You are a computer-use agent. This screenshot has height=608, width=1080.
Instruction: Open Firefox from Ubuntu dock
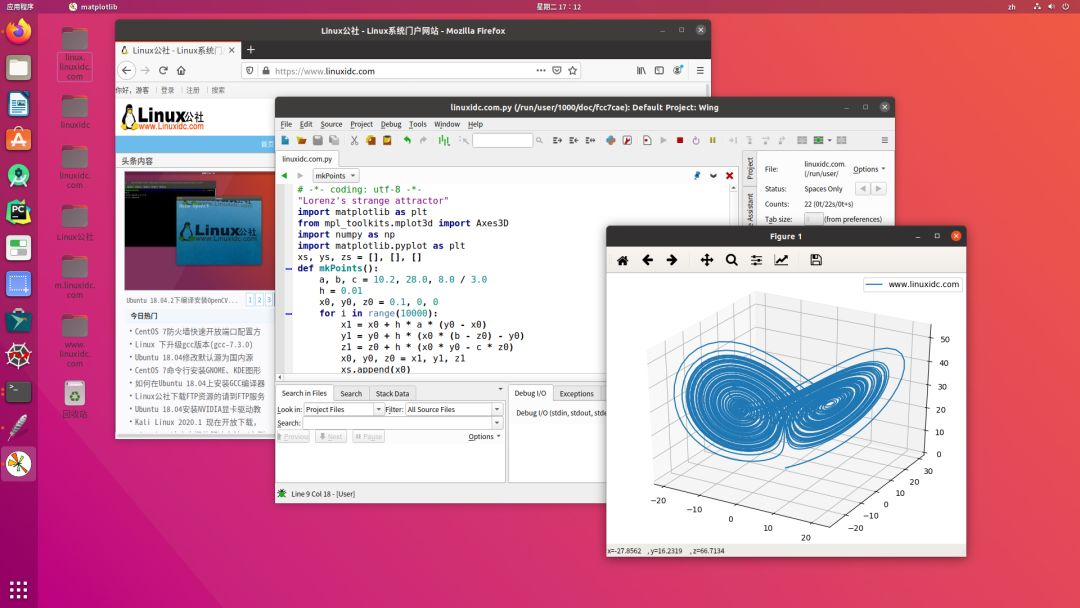pyautogui.click(x=19, y=32)
